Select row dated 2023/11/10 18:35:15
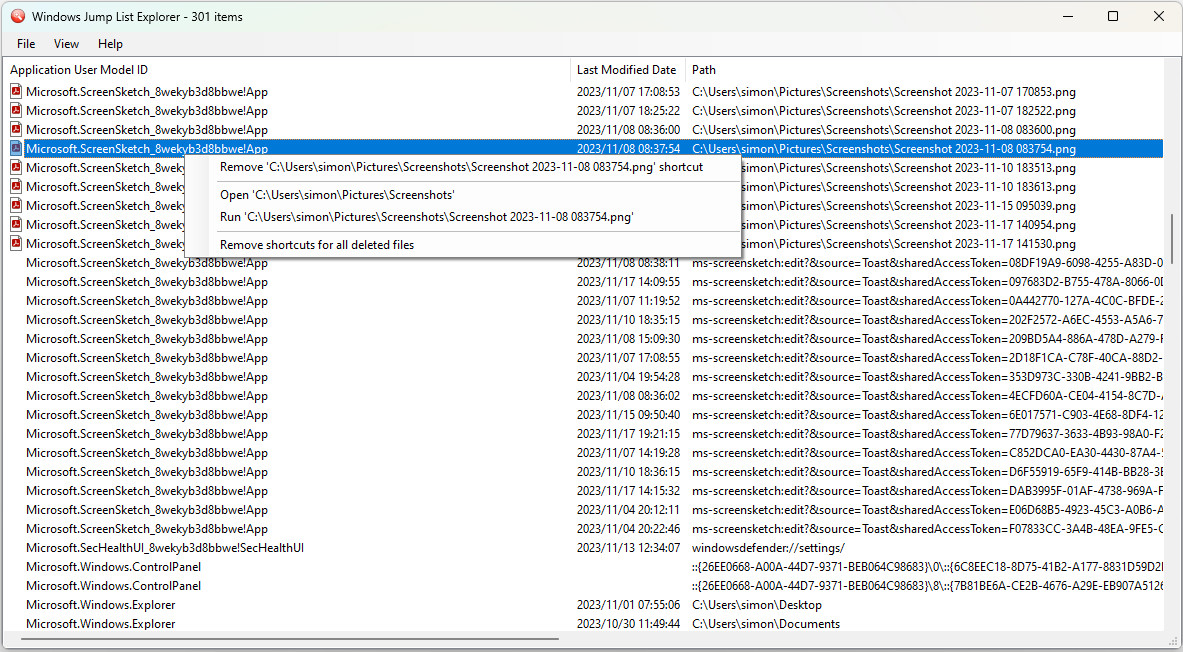The height and width of the screenshot is (652, 1183). pyautogui.click(x=582, y=320)
